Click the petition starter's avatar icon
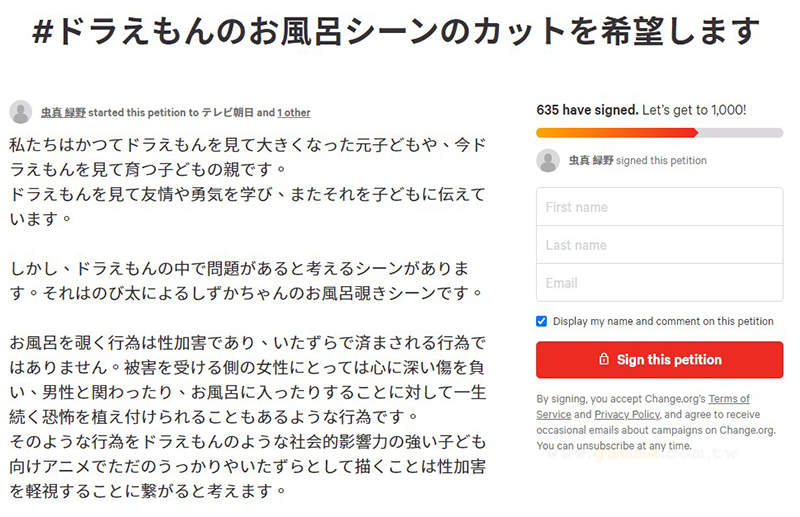 (x=21, y=112)
